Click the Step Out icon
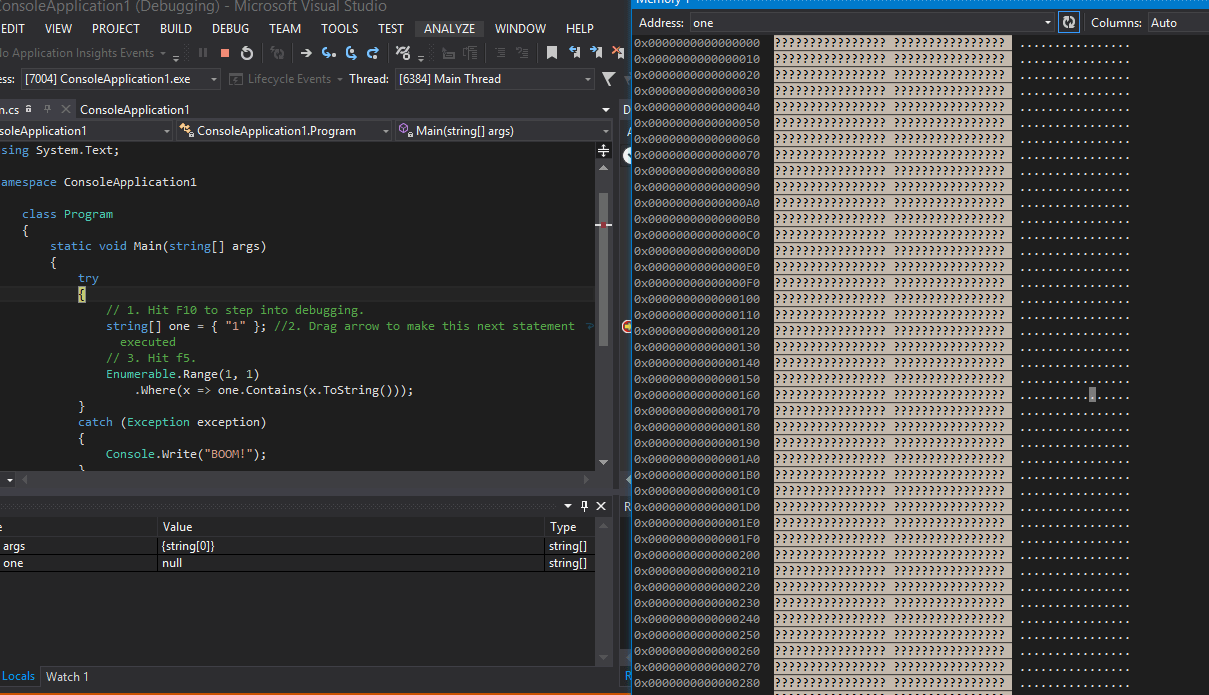This screenshot has width=1209, height=695. point(373,53)
